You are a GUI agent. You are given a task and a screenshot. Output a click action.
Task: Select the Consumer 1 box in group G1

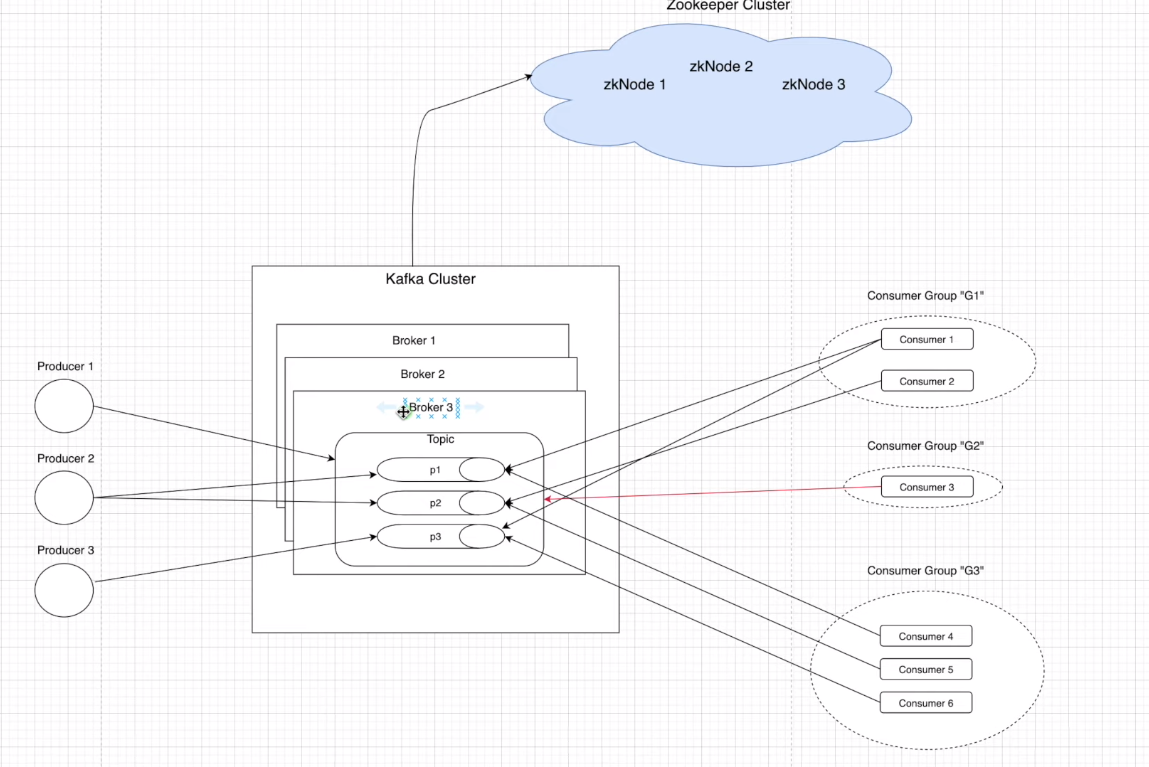tap(926, 339)
